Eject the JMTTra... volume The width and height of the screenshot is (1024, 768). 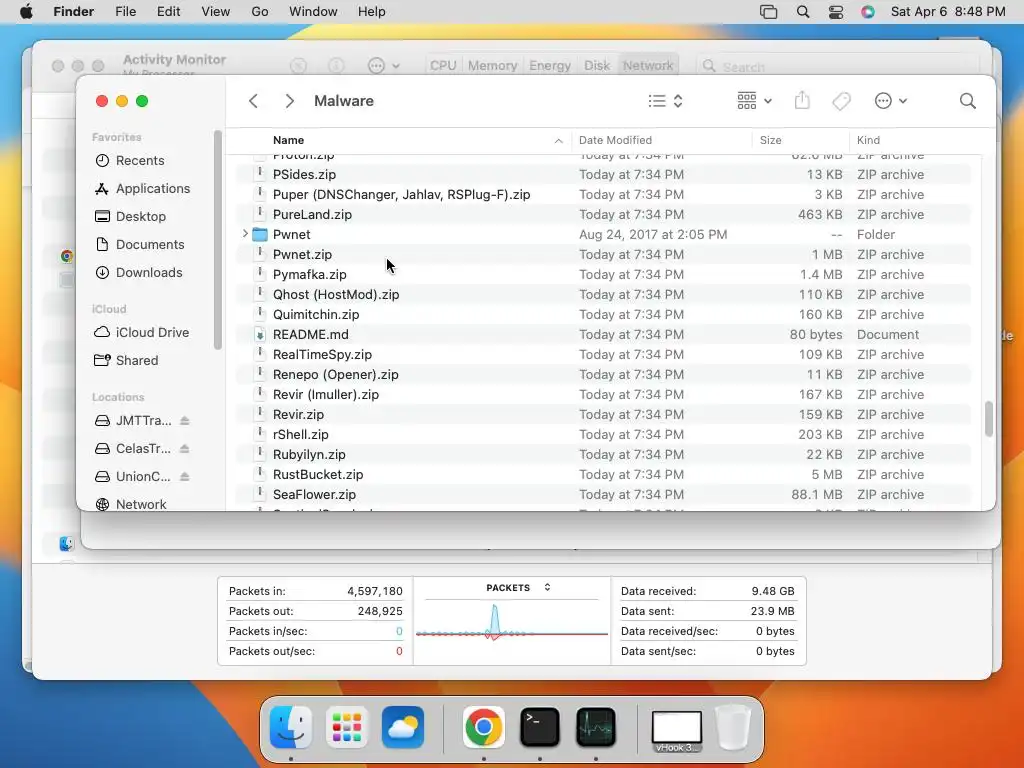pos(185,421)
